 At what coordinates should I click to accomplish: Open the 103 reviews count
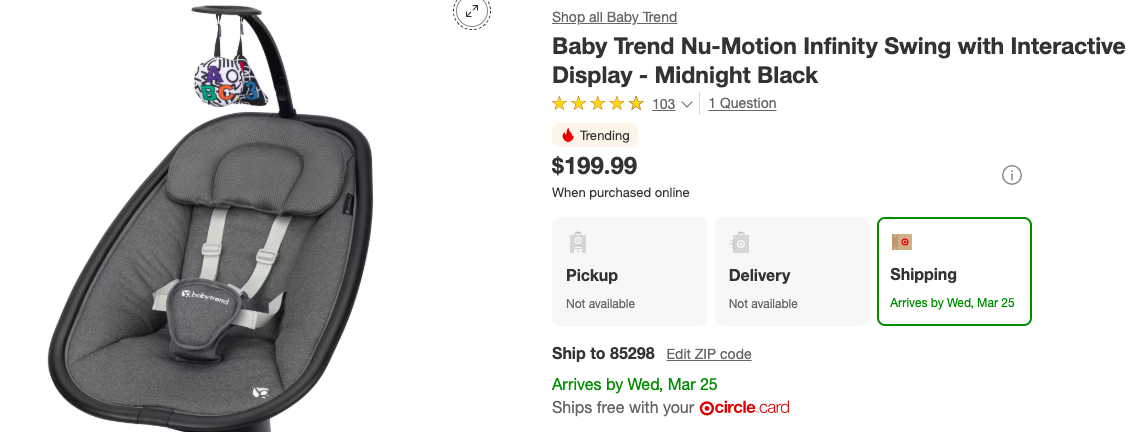click(663, 104)
